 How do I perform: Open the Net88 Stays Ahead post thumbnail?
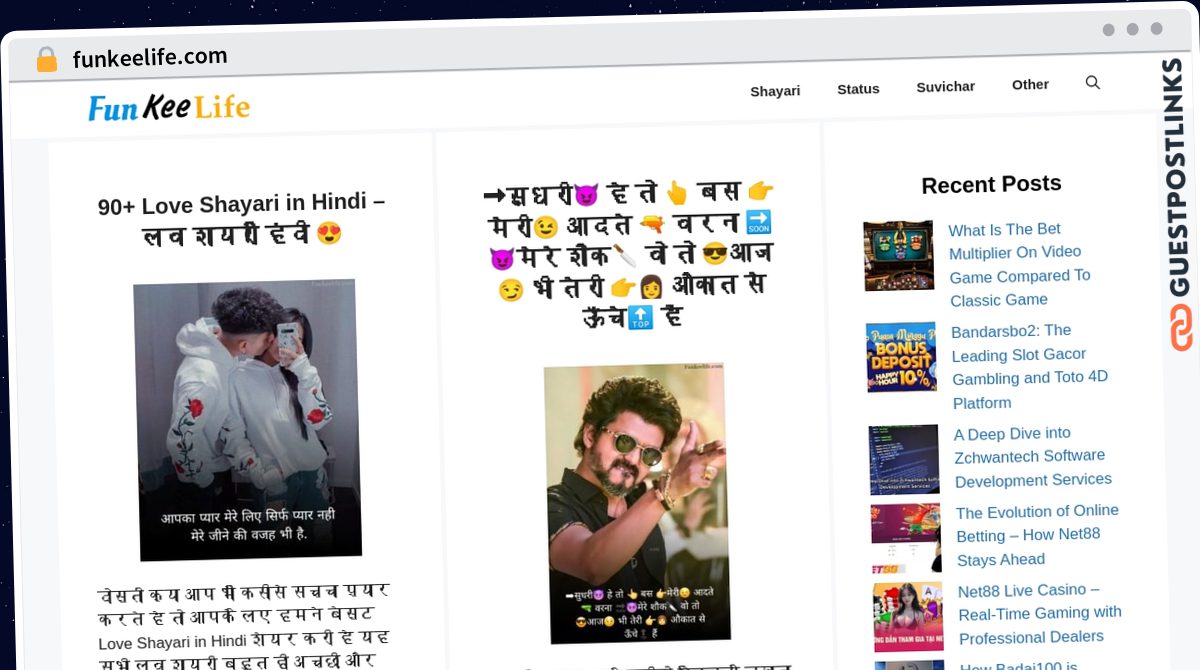coord(907,538)
